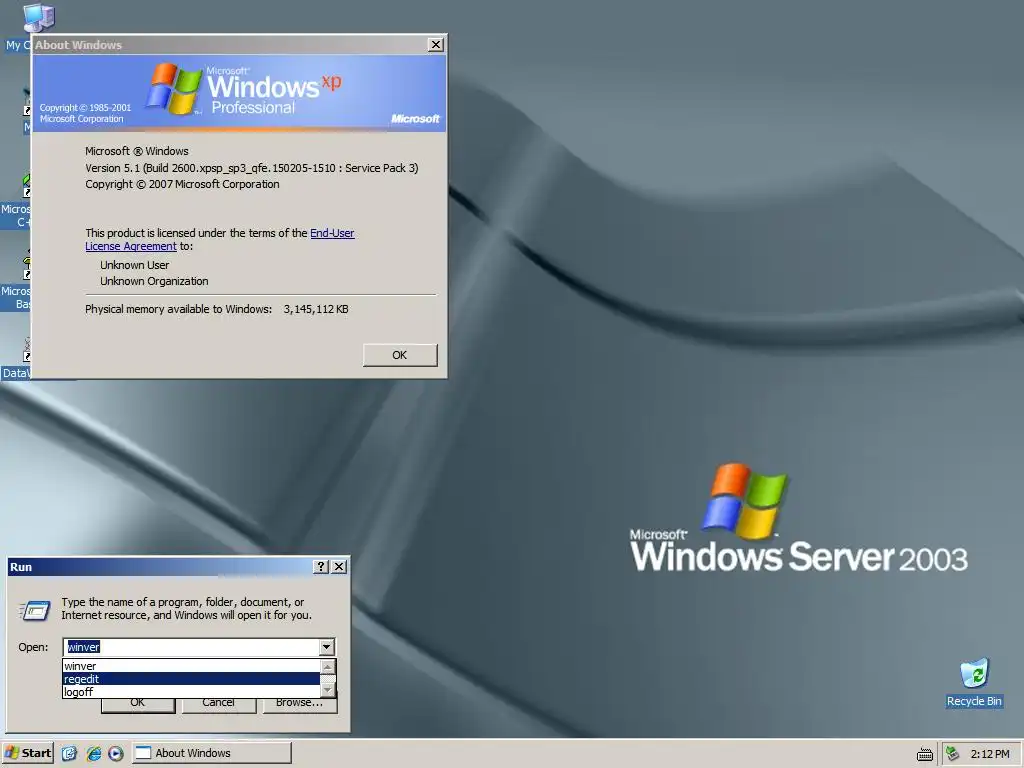Image resolution: width=1024 pixels, height=768 pixels.
Task: Click the Run program icon in dialog
Action: pos(35,611)
